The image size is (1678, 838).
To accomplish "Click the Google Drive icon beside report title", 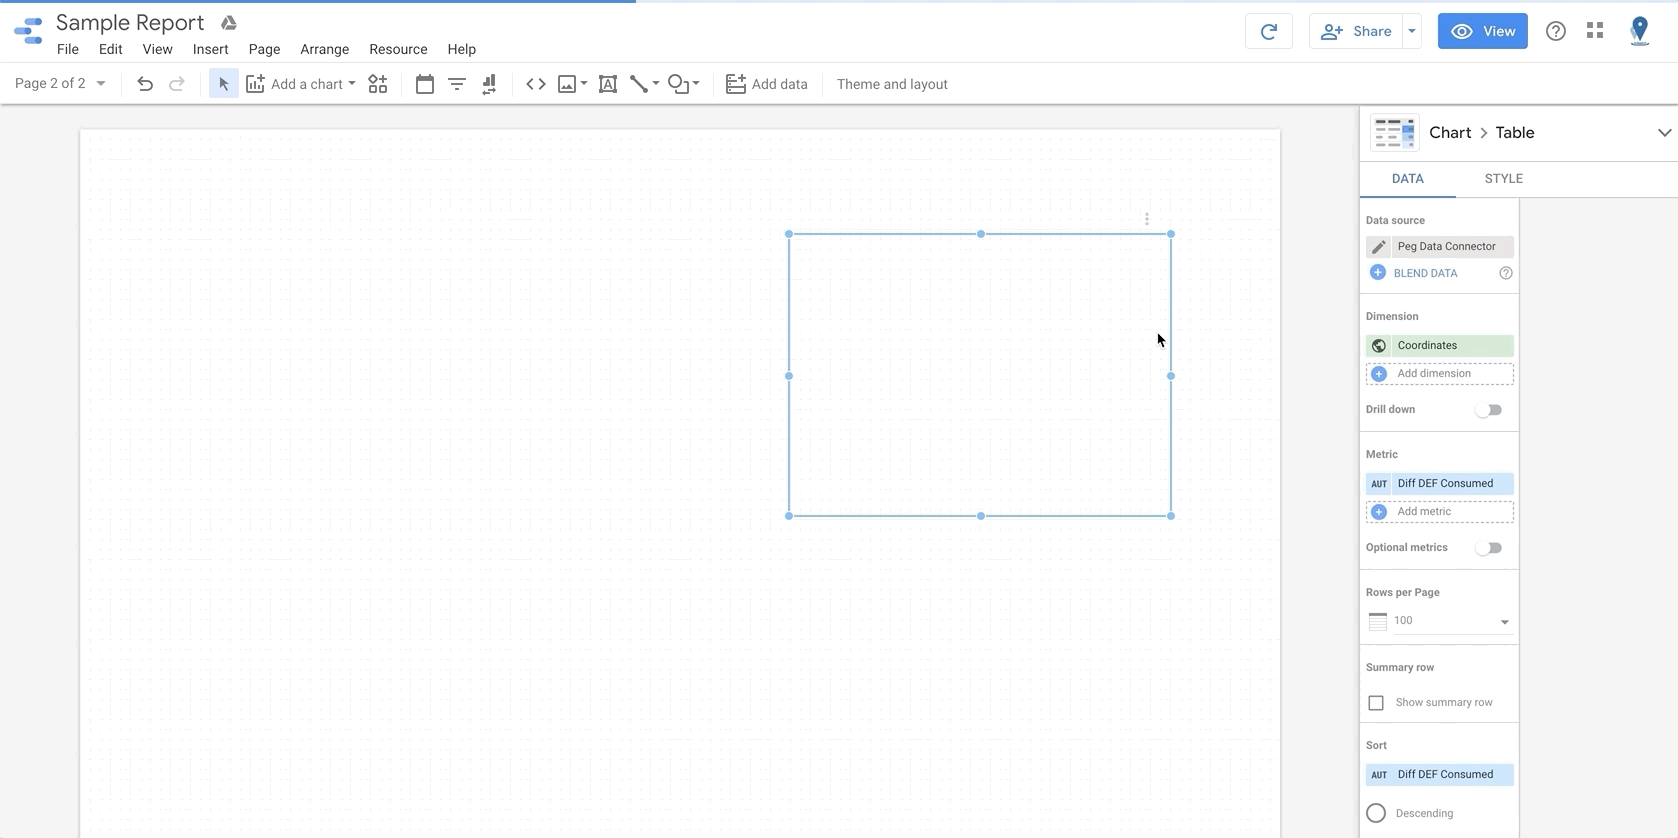I will click(x=229, y=23).
